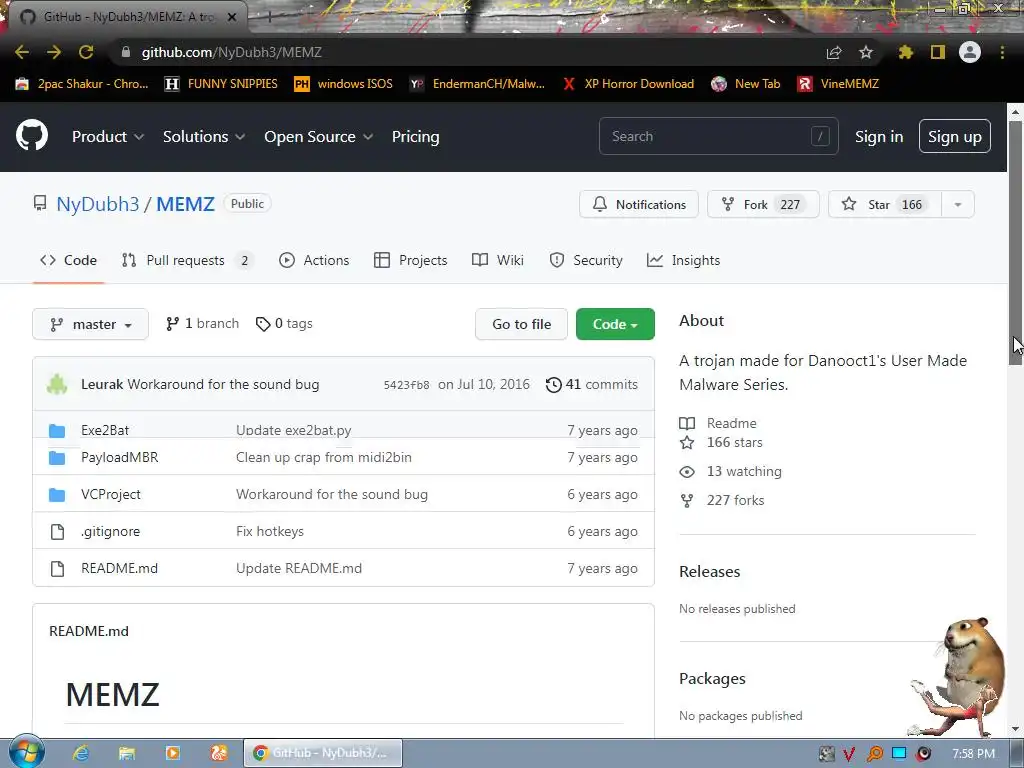The width and height of the screenshot is (1024, 768).
Task: Open the NyDubh3 owner profile link
Action: coord(97,204)
